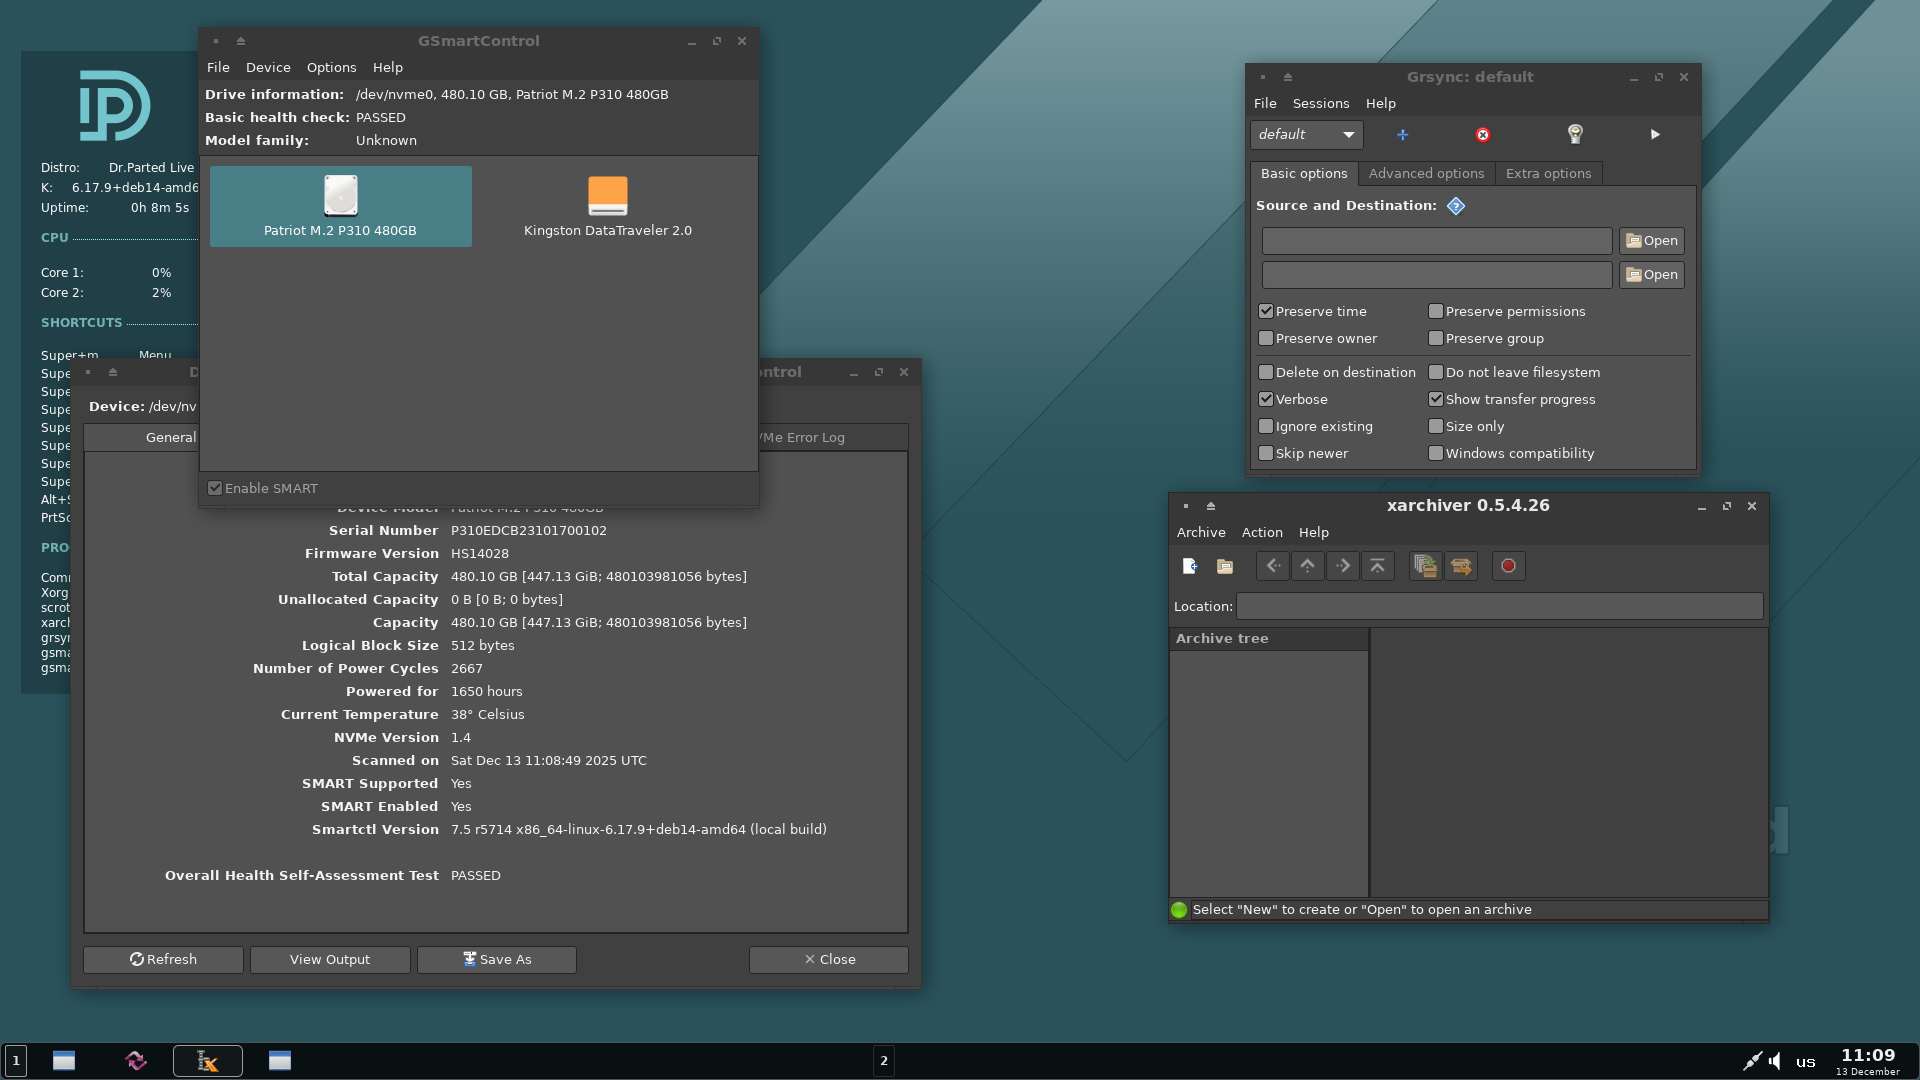Screen dimensions: 1920x1080
Task: Uncheck the Verbose option
Action: point(1266,399)
